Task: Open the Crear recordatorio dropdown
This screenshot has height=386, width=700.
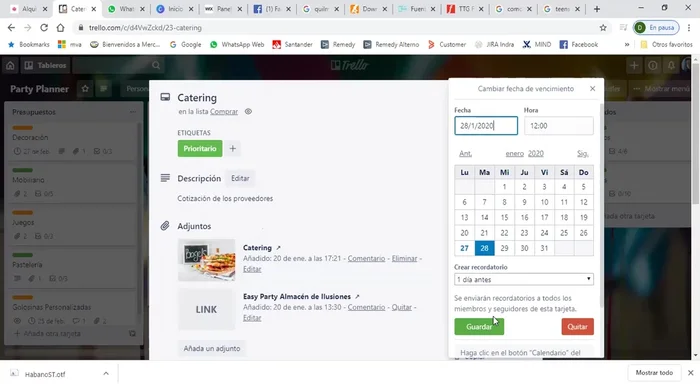Action: tap(524, 279)
